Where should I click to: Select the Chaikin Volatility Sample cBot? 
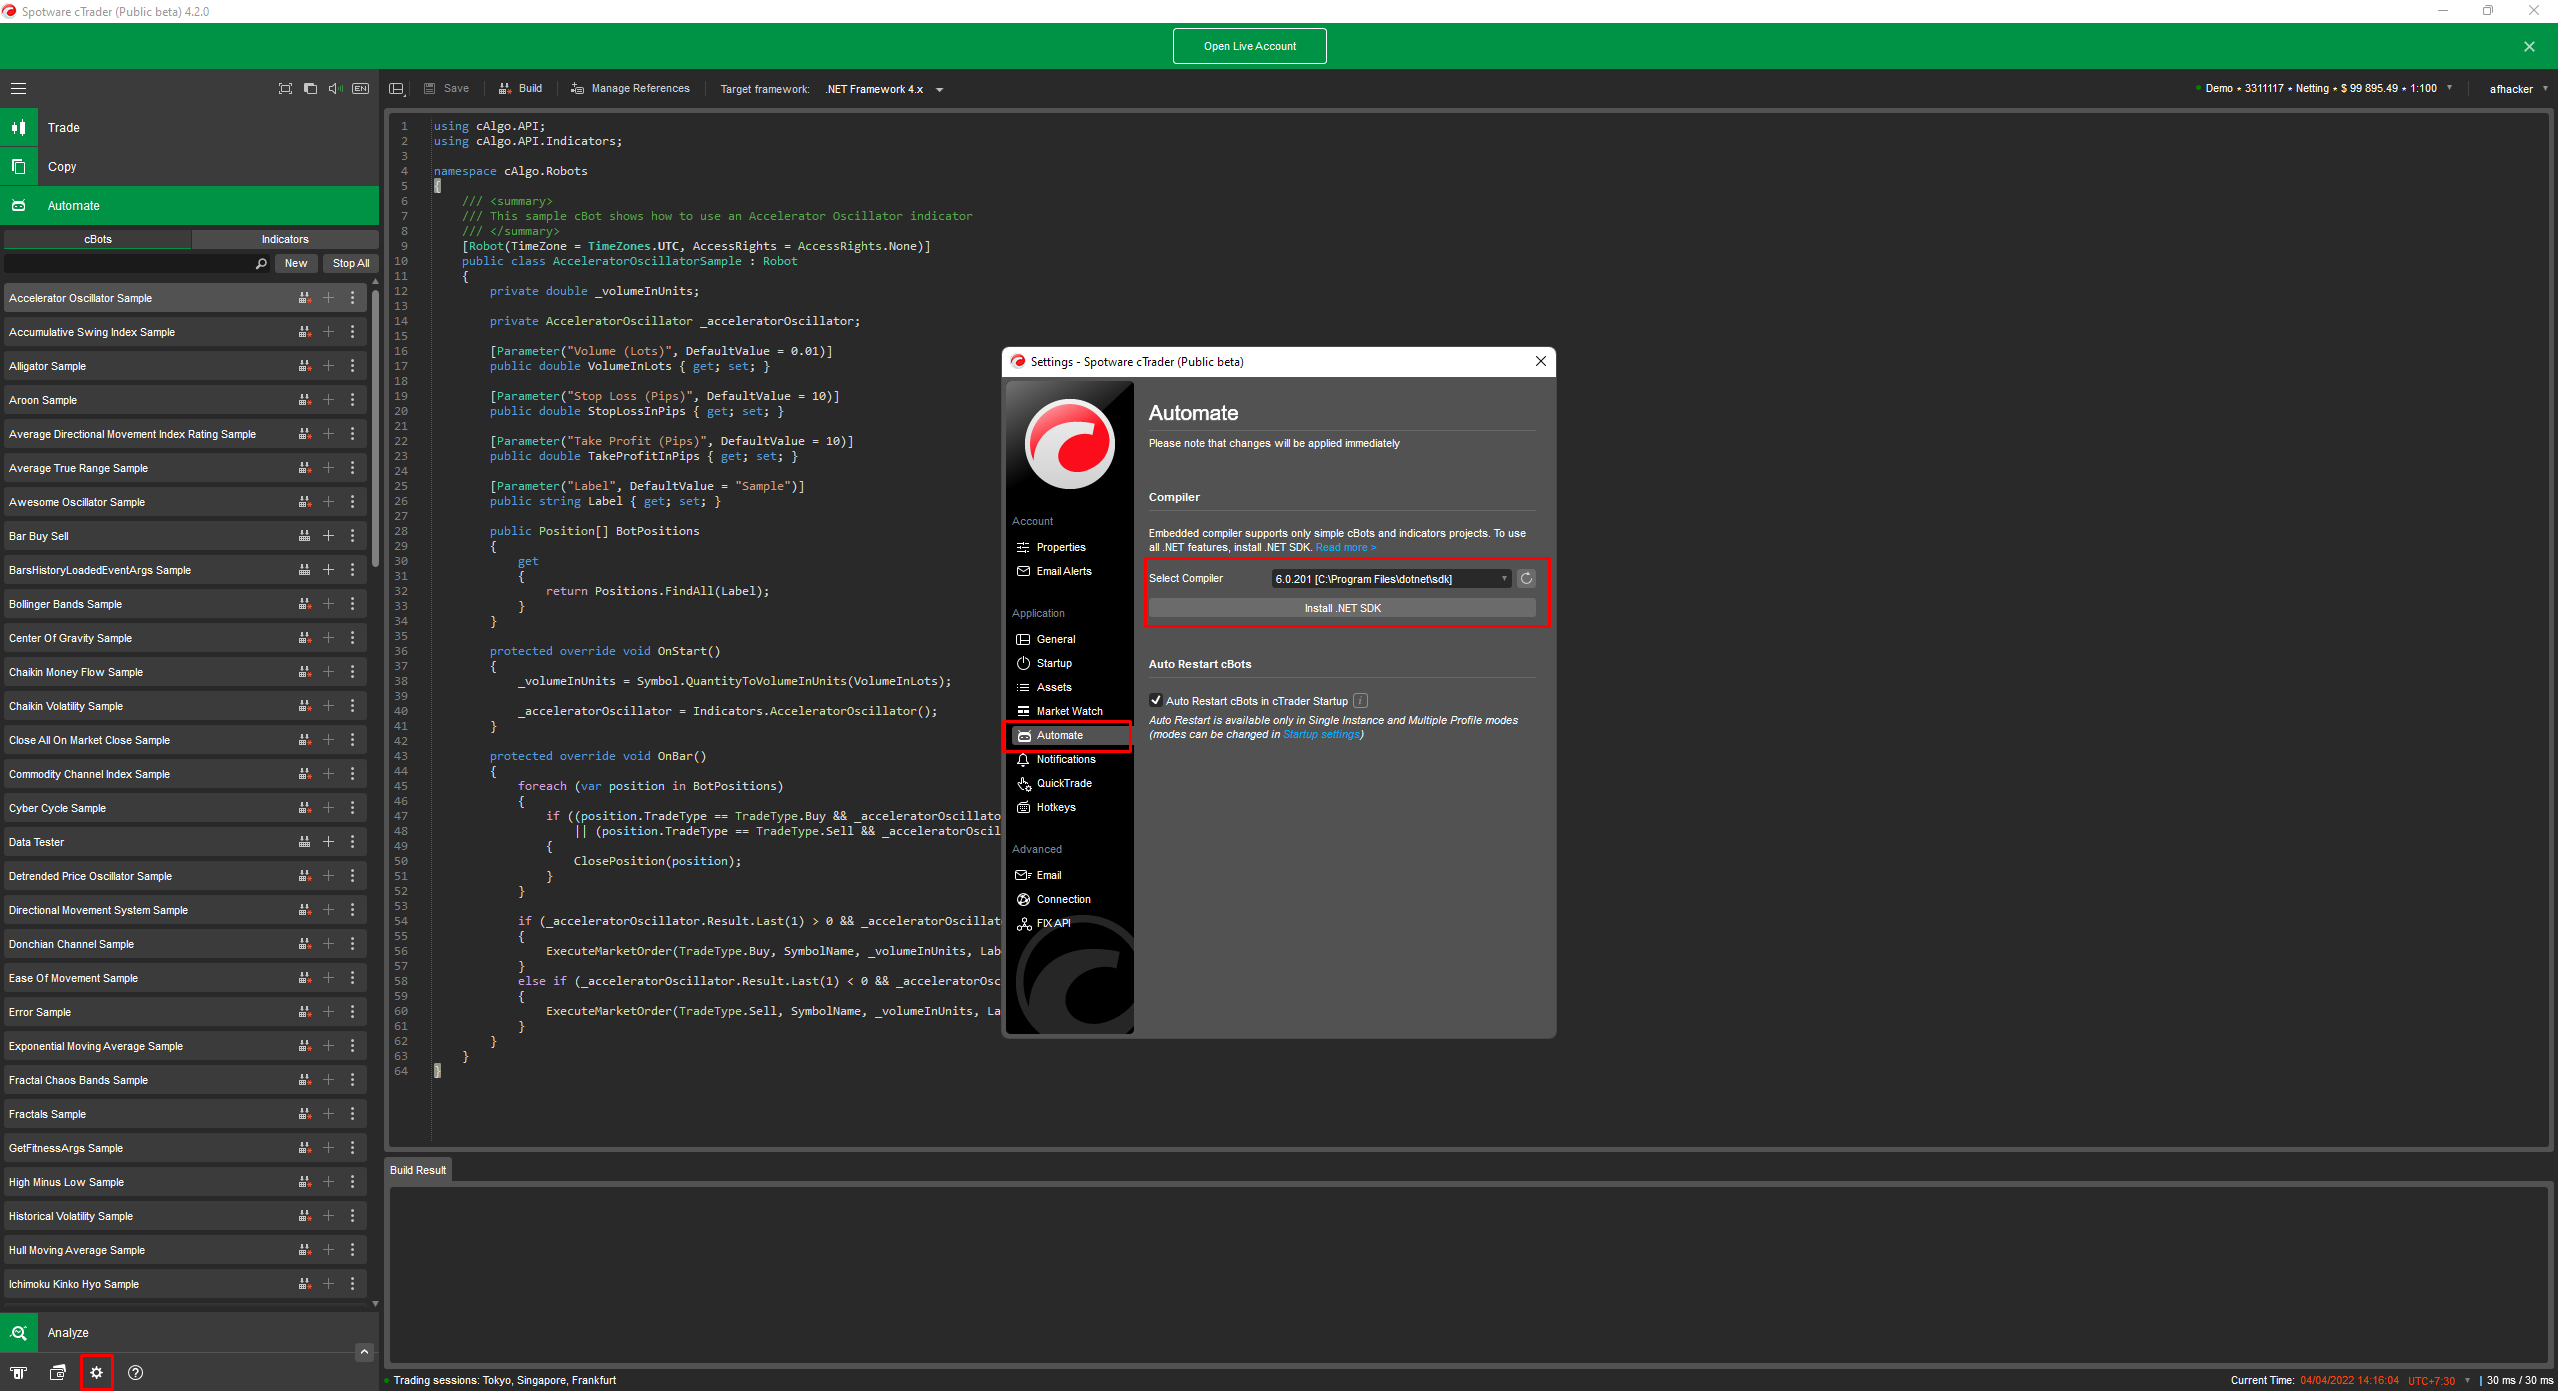[x=185, y=706]
